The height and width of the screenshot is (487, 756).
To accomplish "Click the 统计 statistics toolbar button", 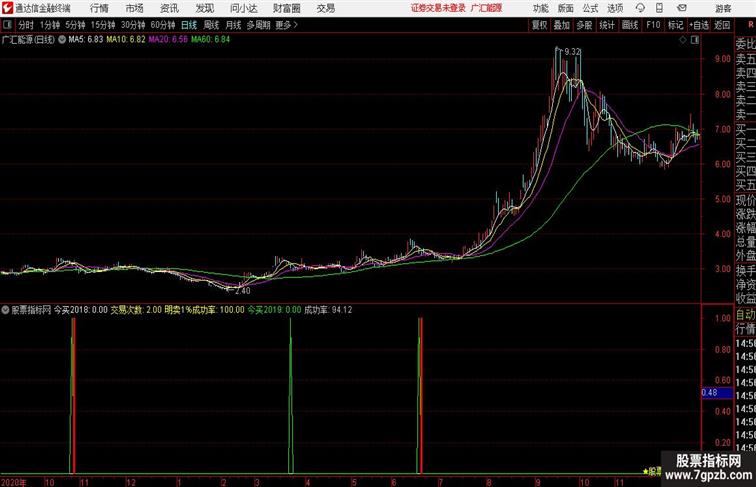I will (607, 25).
